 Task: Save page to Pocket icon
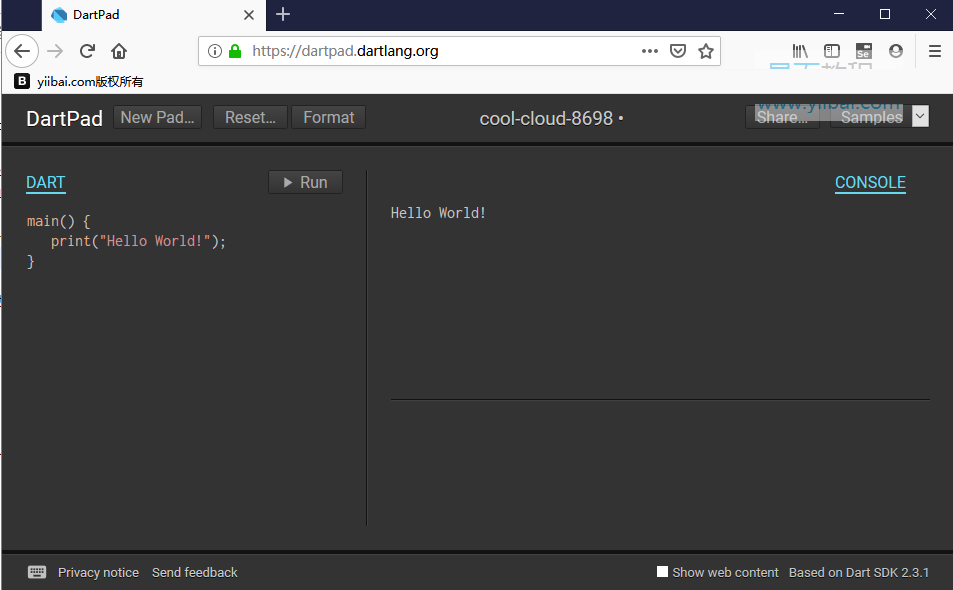click(678, 51)
